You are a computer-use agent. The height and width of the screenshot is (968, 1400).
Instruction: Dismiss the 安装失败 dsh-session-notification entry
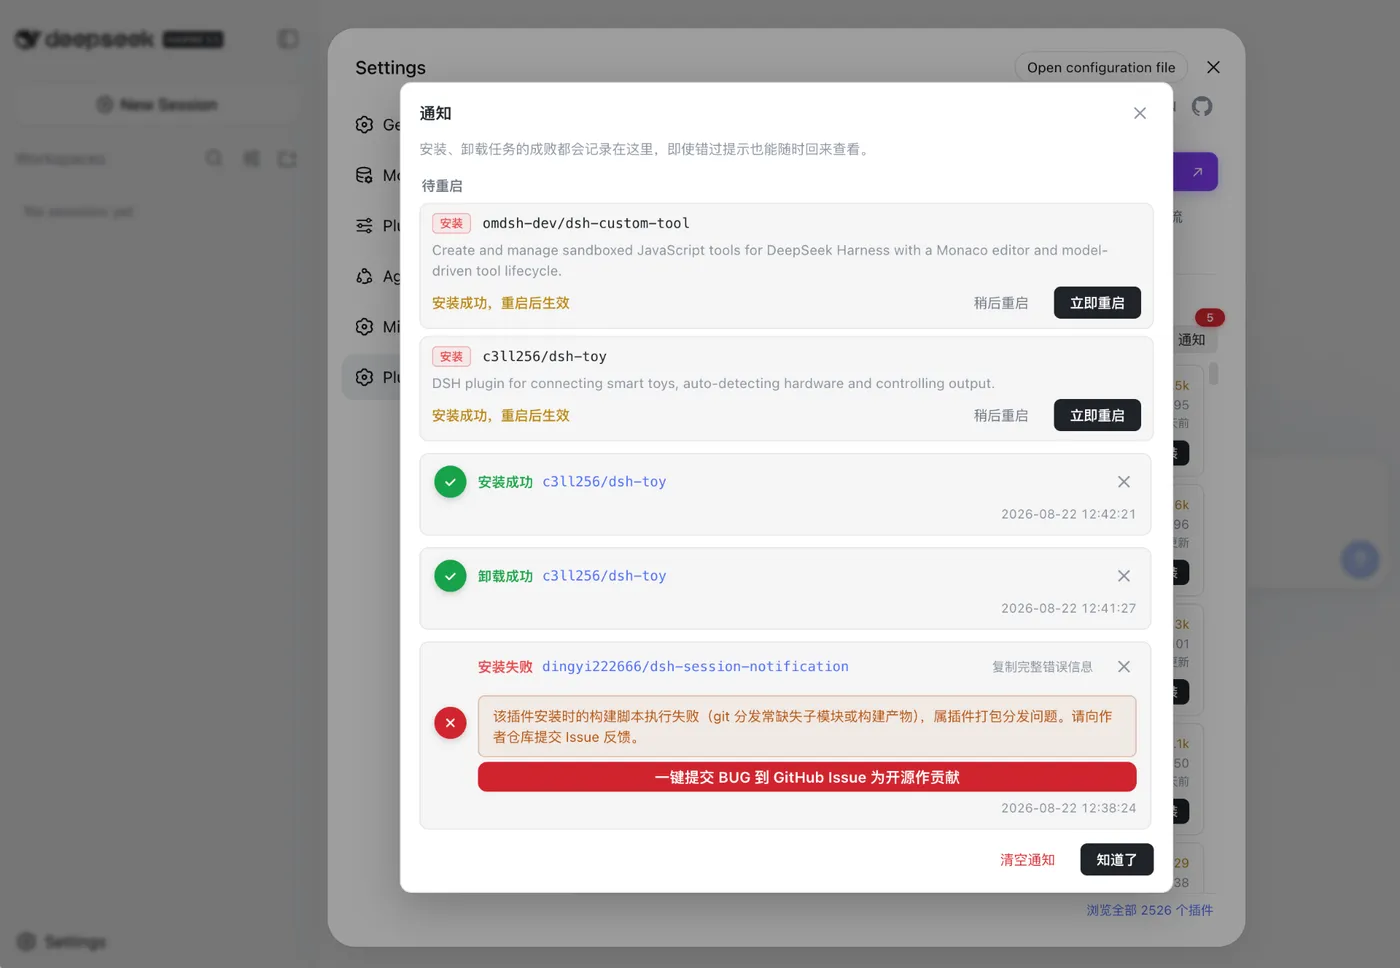1124,667
